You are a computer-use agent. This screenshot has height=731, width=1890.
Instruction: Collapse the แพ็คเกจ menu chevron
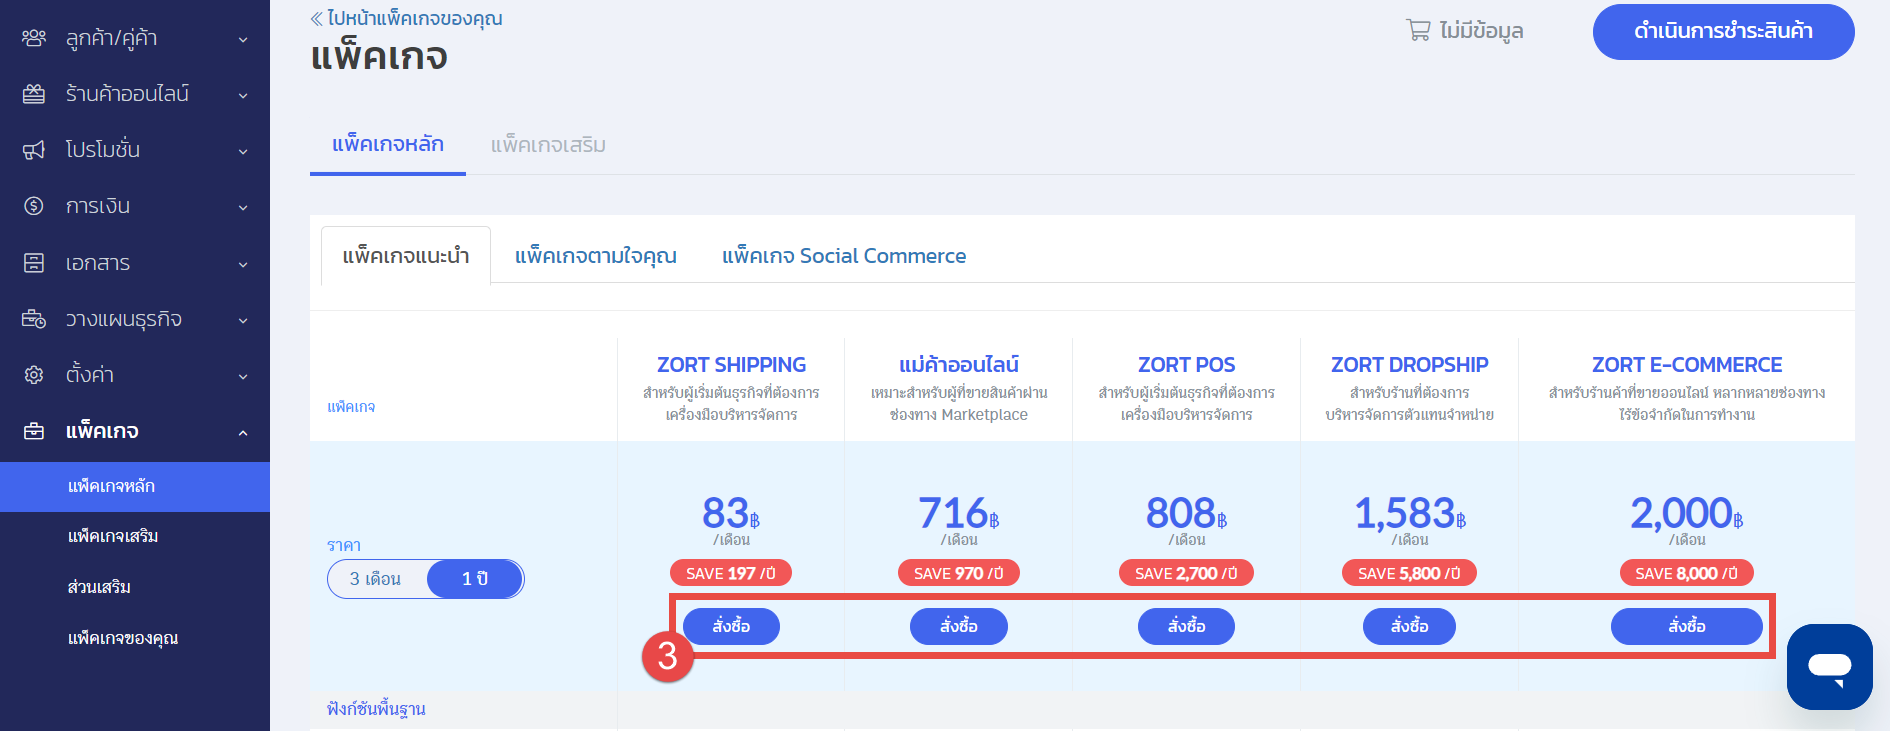243,432
